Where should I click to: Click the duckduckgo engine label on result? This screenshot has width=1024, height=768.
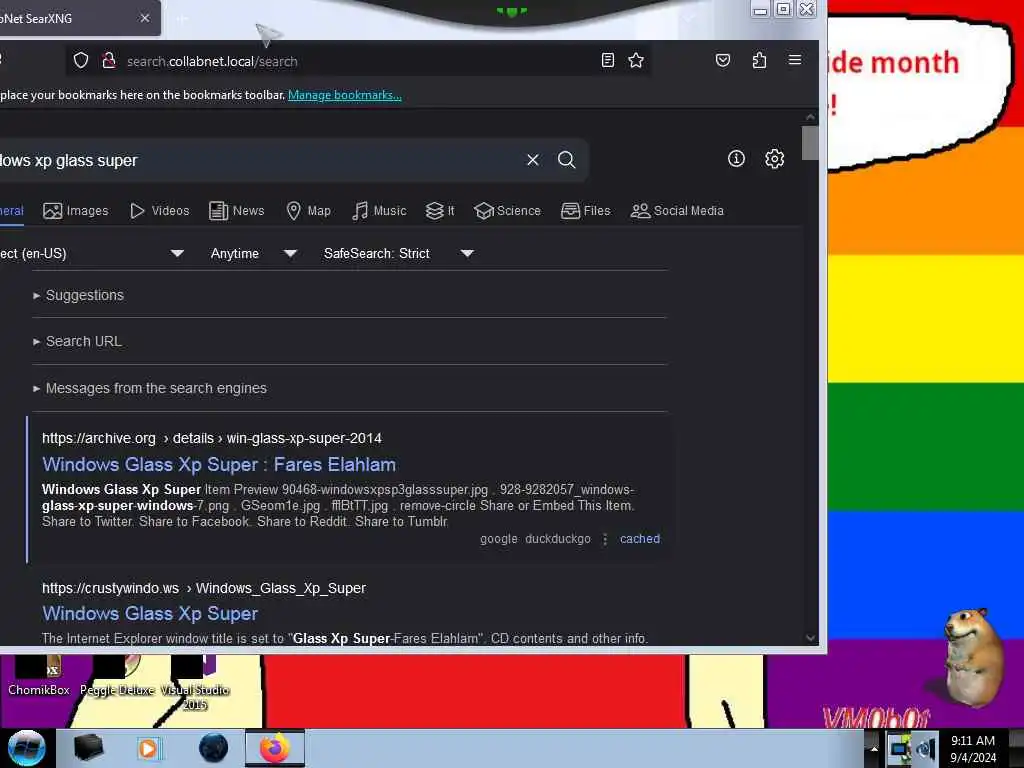pyautogui.click(x=558, y=539)
